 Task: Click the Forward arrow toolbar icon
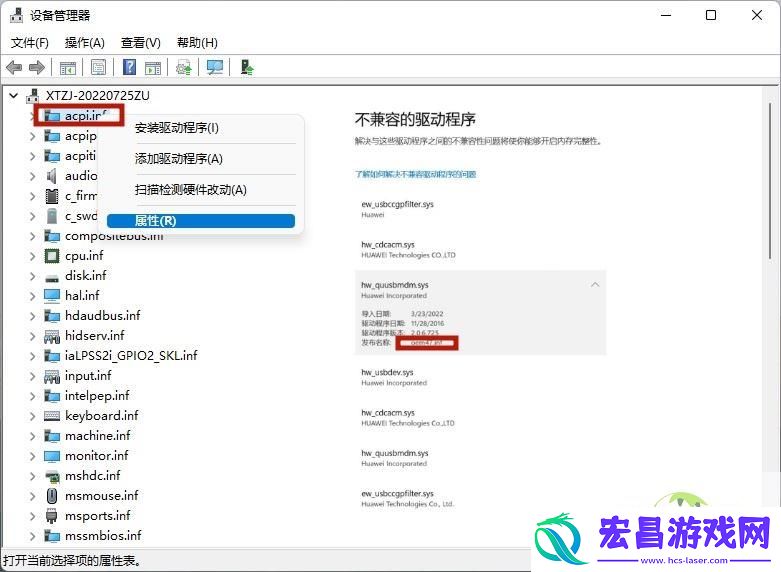click(x=37, y=67)
